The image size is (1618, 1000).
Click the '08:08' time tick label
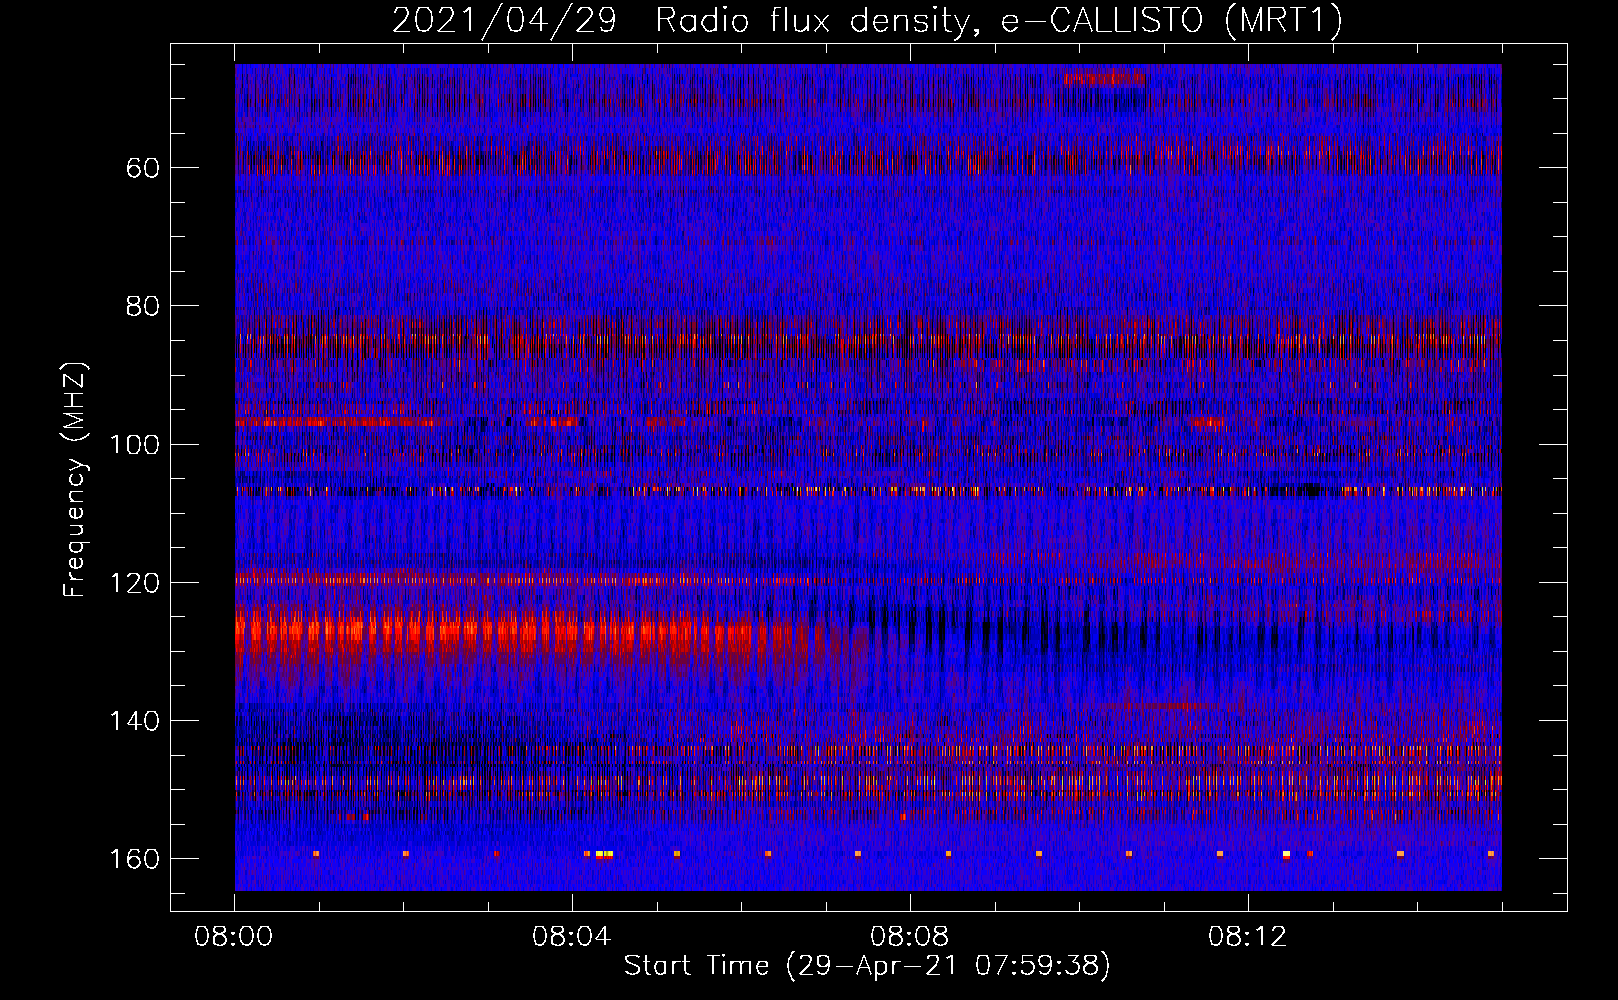(910, 937)
